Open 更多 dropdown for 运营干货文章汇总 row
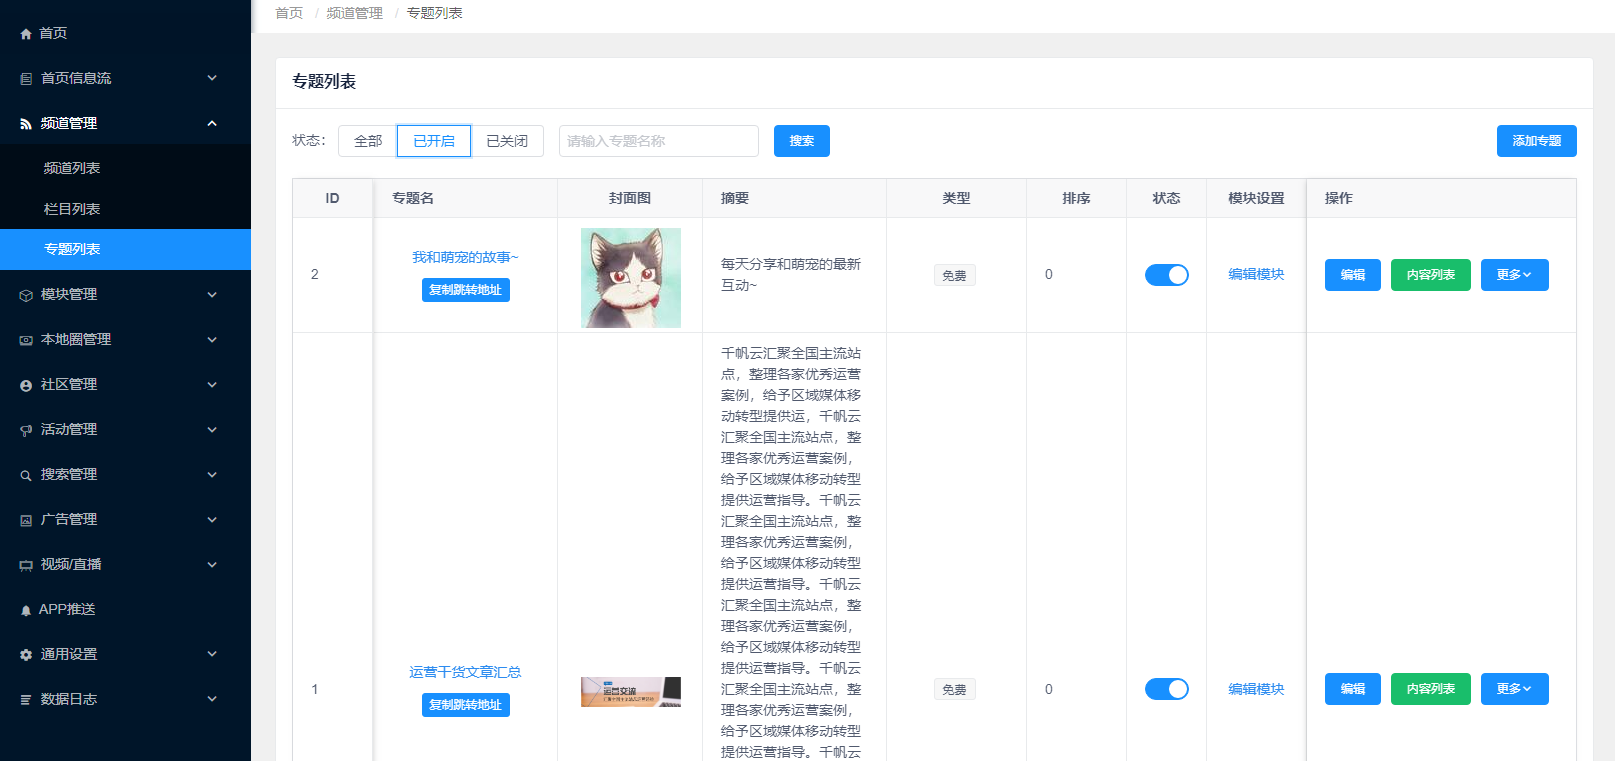Viewport: 1615px width, 761px height. pos(1514,689)
